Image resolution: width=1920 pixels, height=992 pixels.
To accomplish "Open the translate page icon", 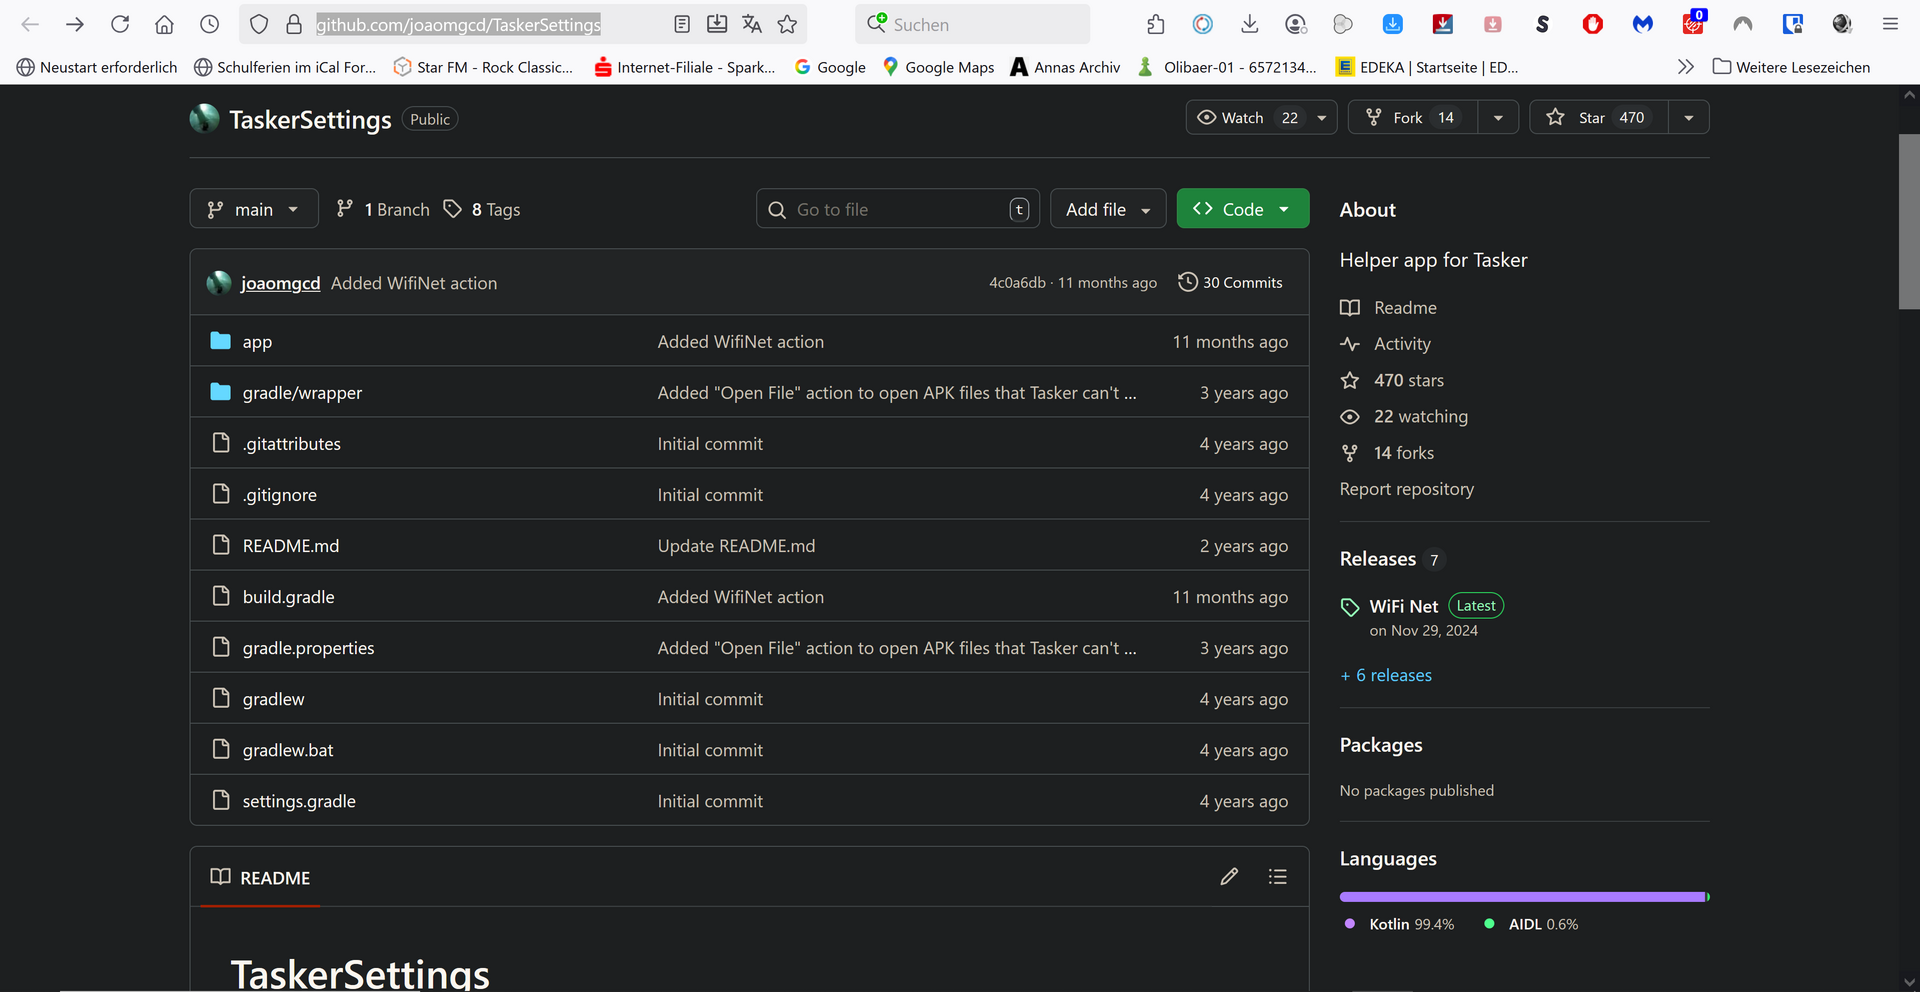I will (752, 24).
